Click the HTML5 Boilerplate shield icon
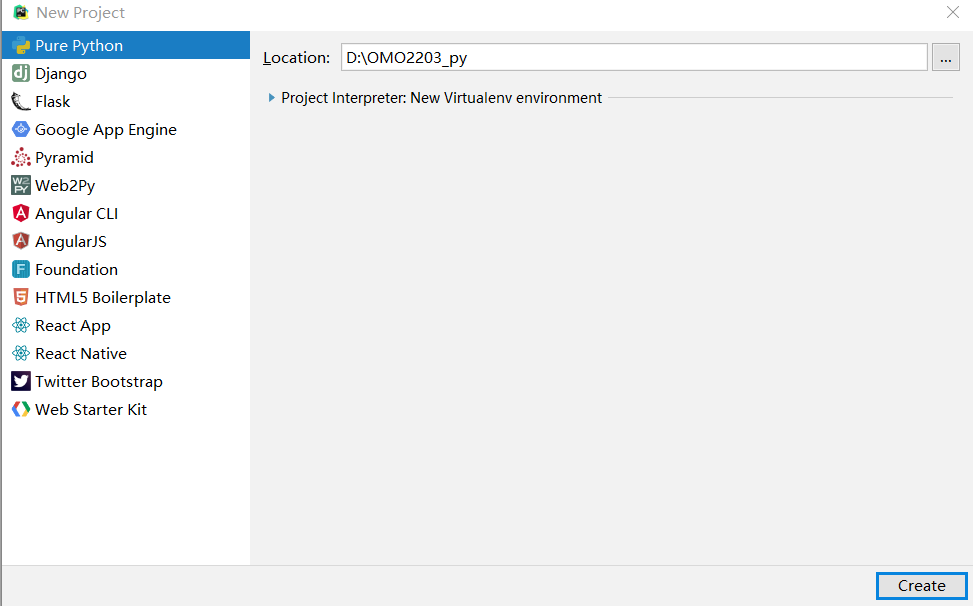The height and width of the screenshot is (606, 973). coord(20,297)
